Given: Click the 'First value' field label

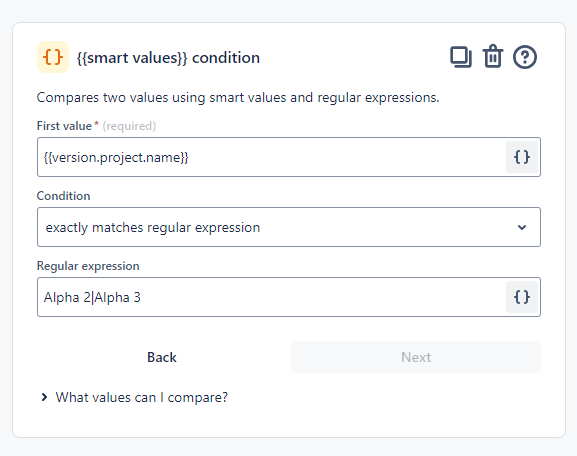Looking at the screenshot, I should [64, 126].
